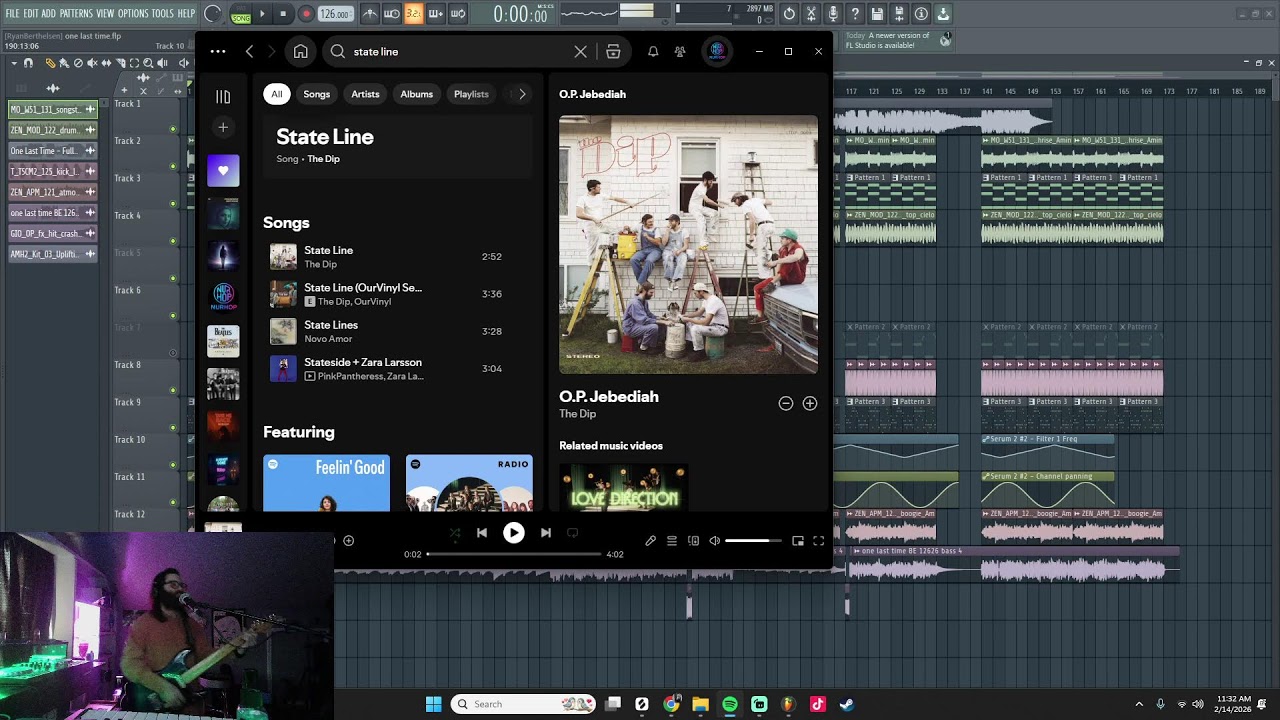The width and height of the screenshot is (1280, 720).
Task: Go back in Spotify navigation
Action: [250, 51]
